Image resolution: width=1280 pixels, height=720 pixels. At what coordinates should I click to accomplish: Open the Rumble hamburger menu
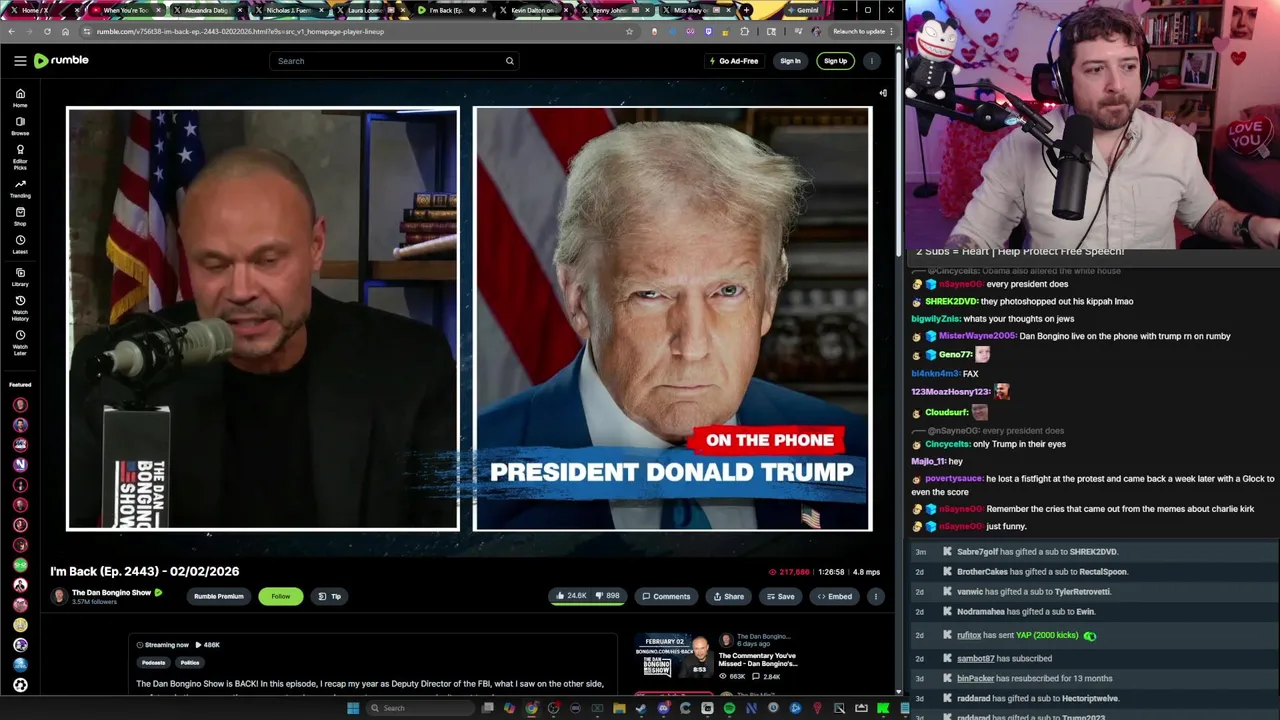(x=20, y=61)
